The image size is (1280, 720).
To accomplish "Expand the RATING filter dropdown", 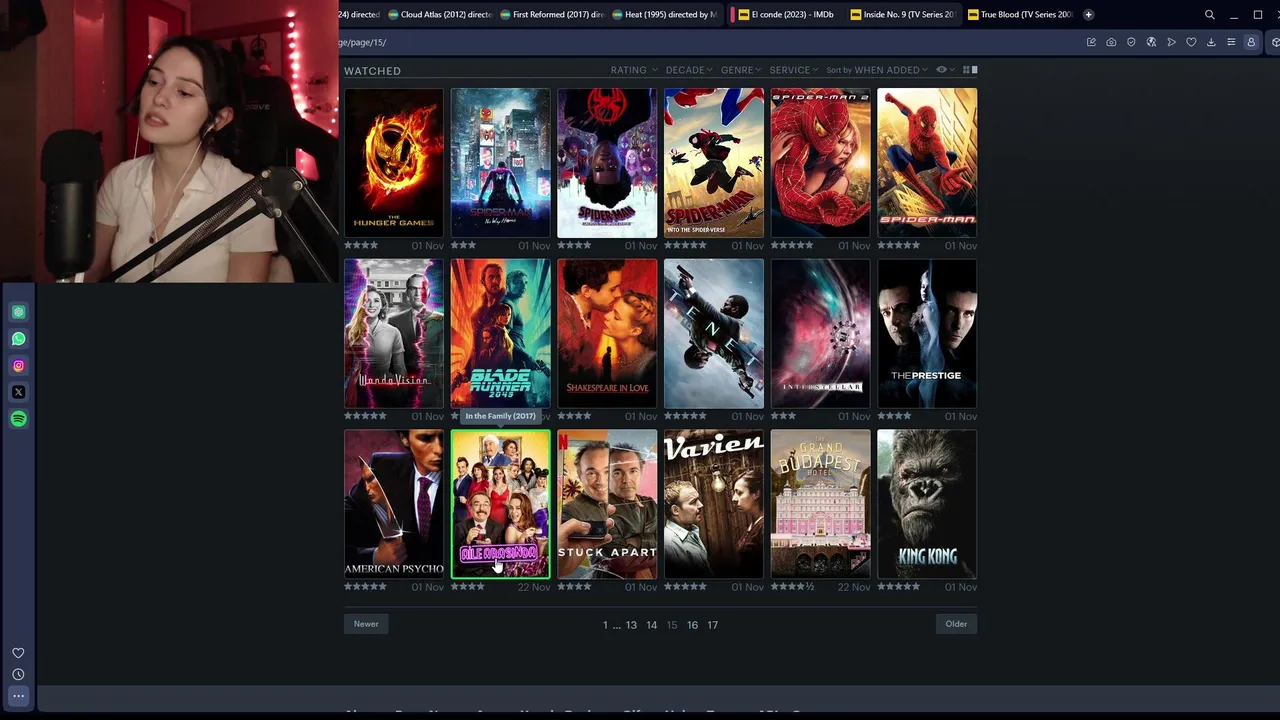I will pos(634,70).
